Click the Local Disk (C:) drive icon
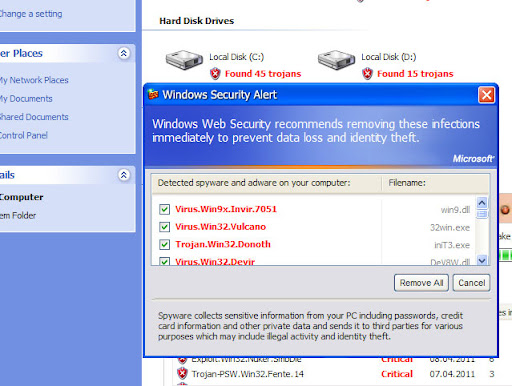The image size is (512, 386). tap(184, 60)
